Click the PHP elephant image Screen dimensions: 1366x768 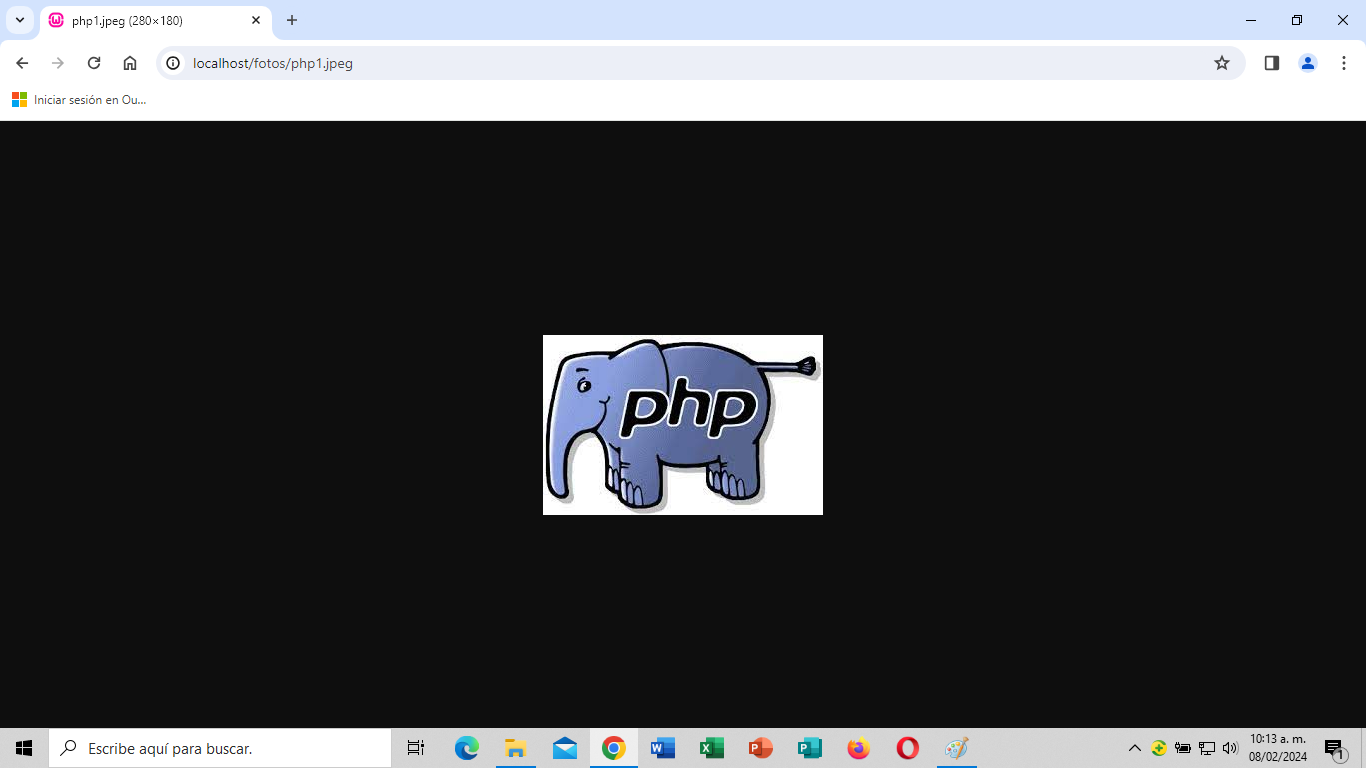click(682, 425)
